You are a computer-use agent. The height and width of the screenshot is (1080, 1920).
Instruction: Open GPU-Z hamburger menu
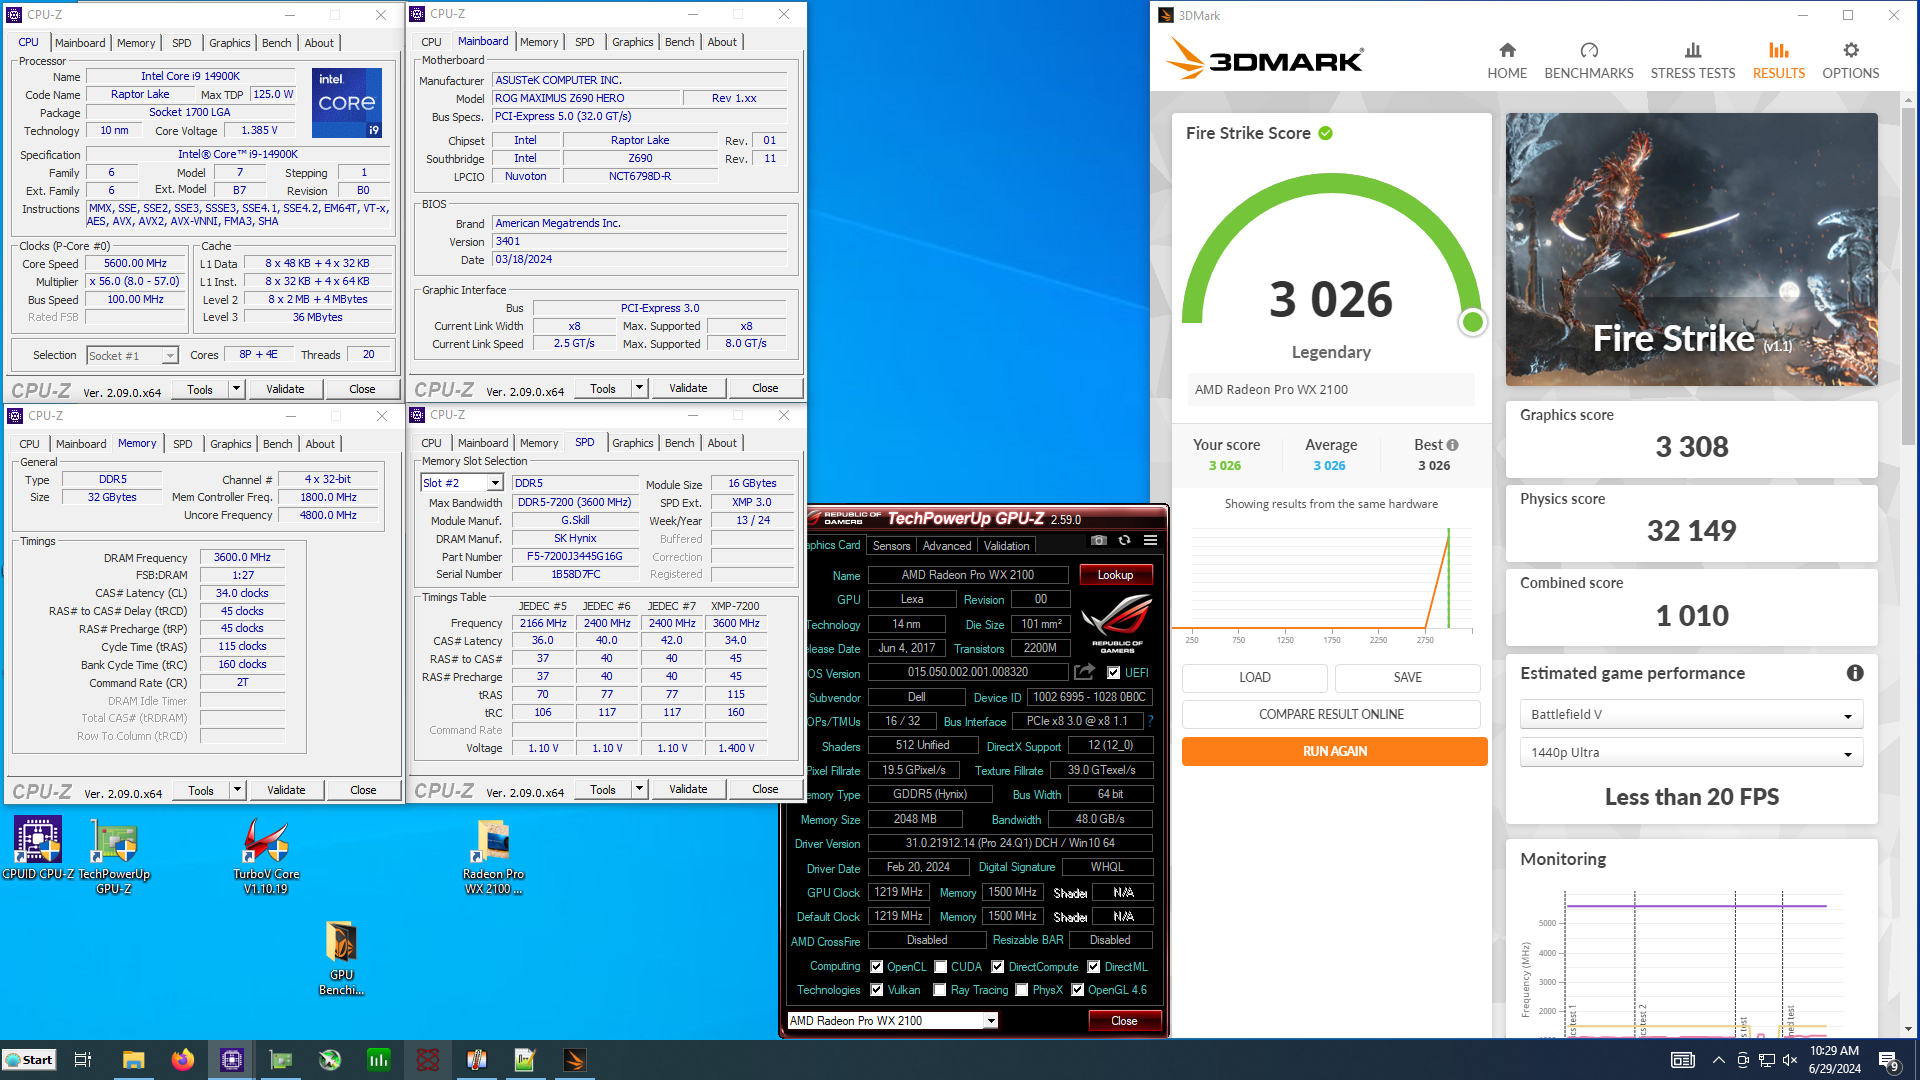[x=1150, y=540]
